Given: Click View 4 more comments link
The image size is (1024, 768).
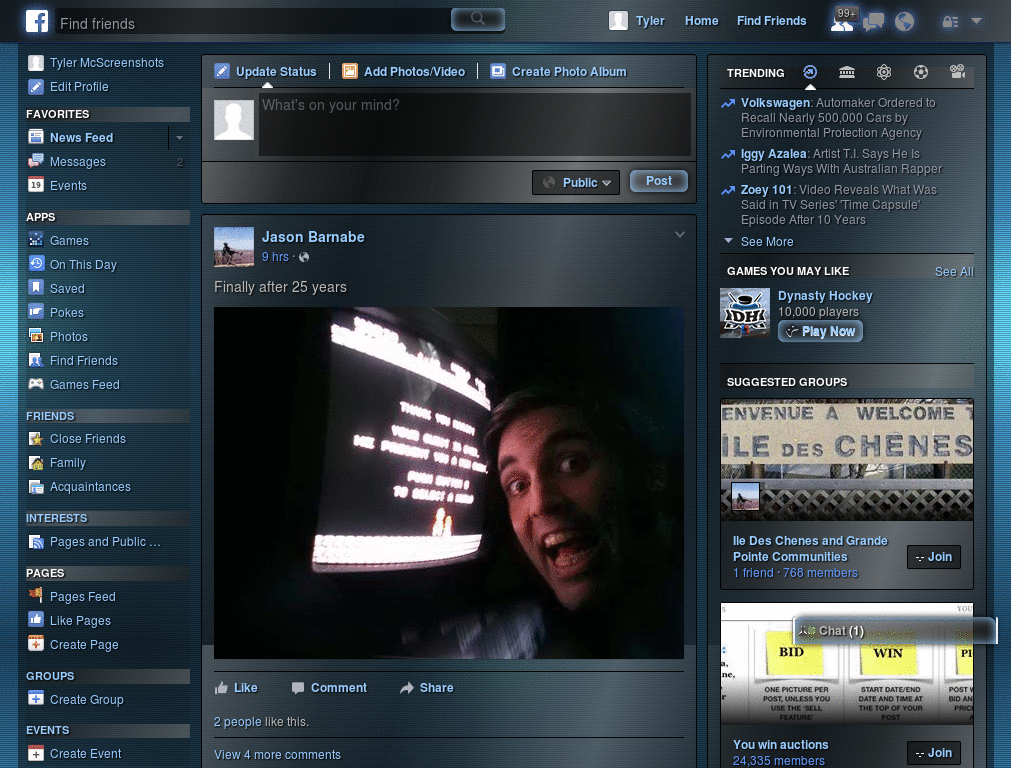Looking at the screenshot, I should (x=278, y=754).
